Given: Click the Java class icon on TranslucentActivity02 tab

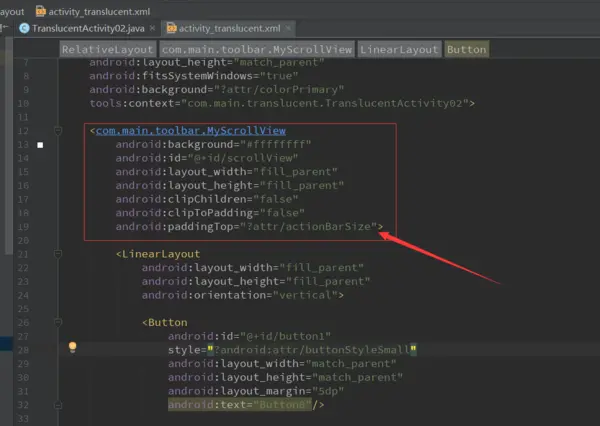Looking at the screenshot, I should click(x=24, y=28).
